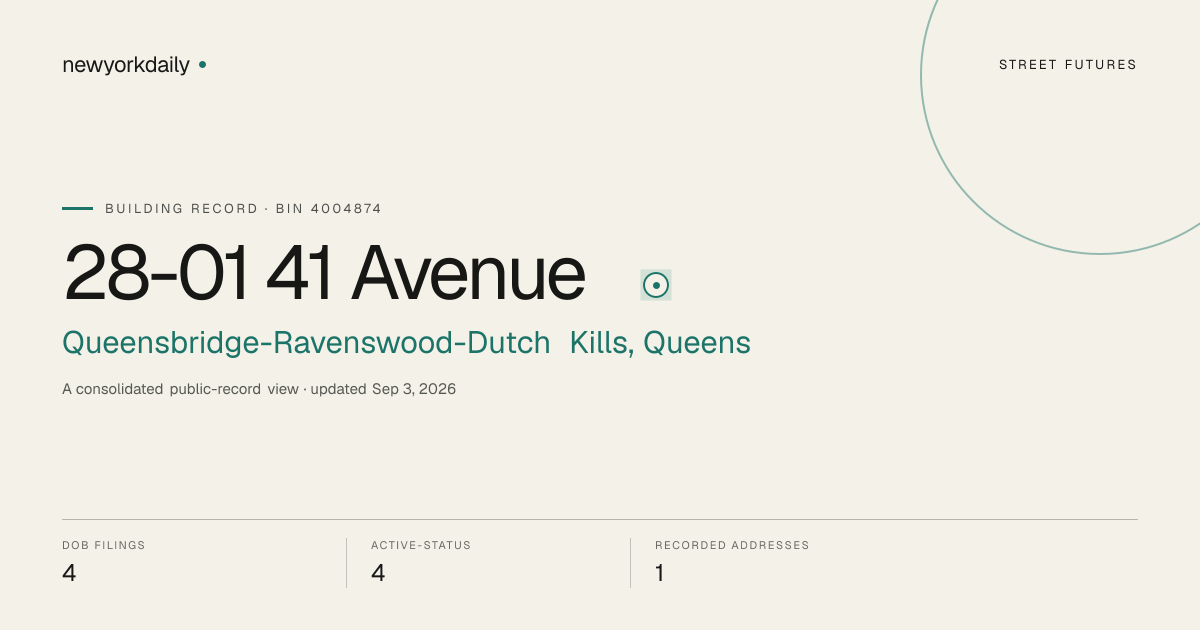Click the 28-01 41 Avenue heading
The width and height of the screenshot is (1200, 630).
(324, 273)
